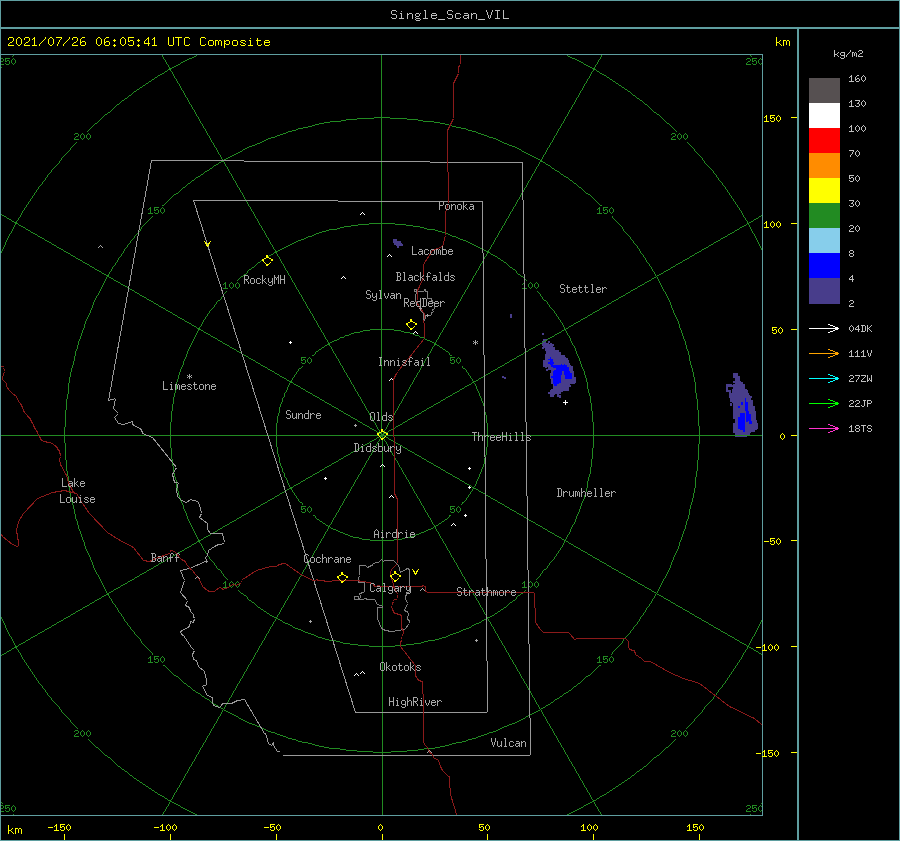The width and height of the screenshot is (900, 841).
Task: Click the Drumheller label
Action: pos(586,493)
